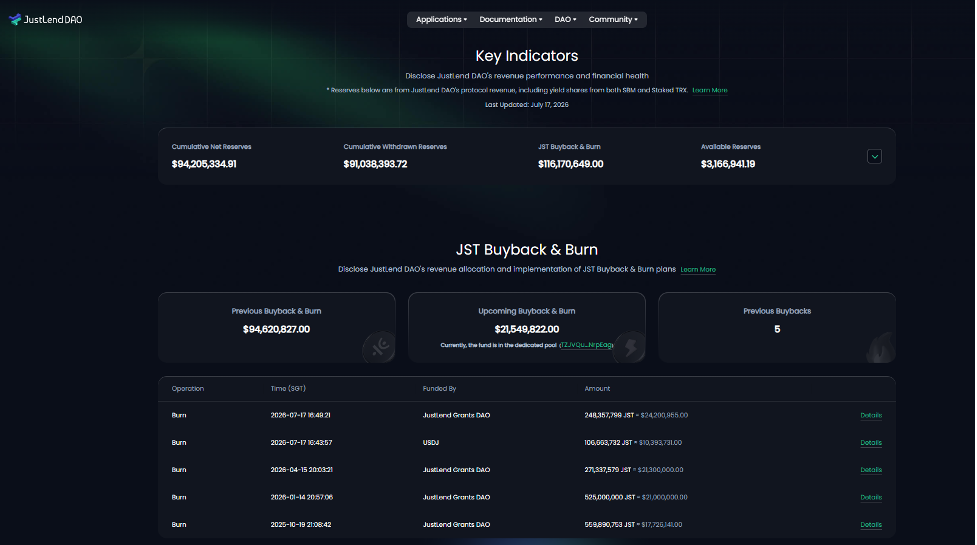Open Learn More link under Key Indicators
Viewport: 977px width, 545px height.
pyautogui.click(x=710, y=90)
